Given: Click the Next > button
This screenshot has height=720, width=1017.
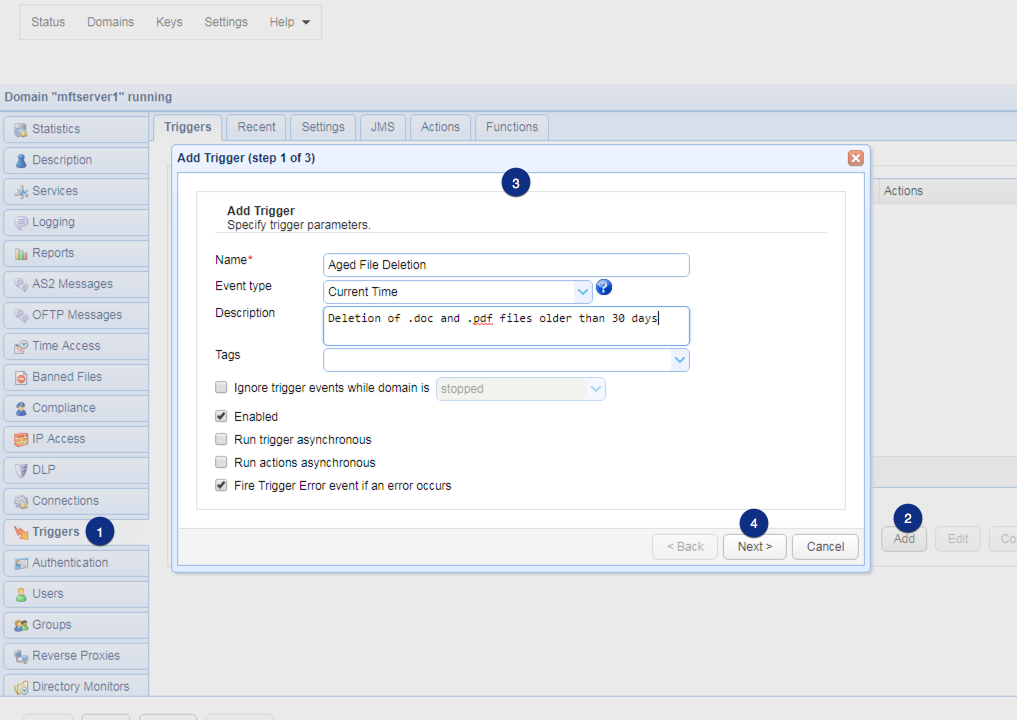Looking at the screenshot, I should [754, 547].
